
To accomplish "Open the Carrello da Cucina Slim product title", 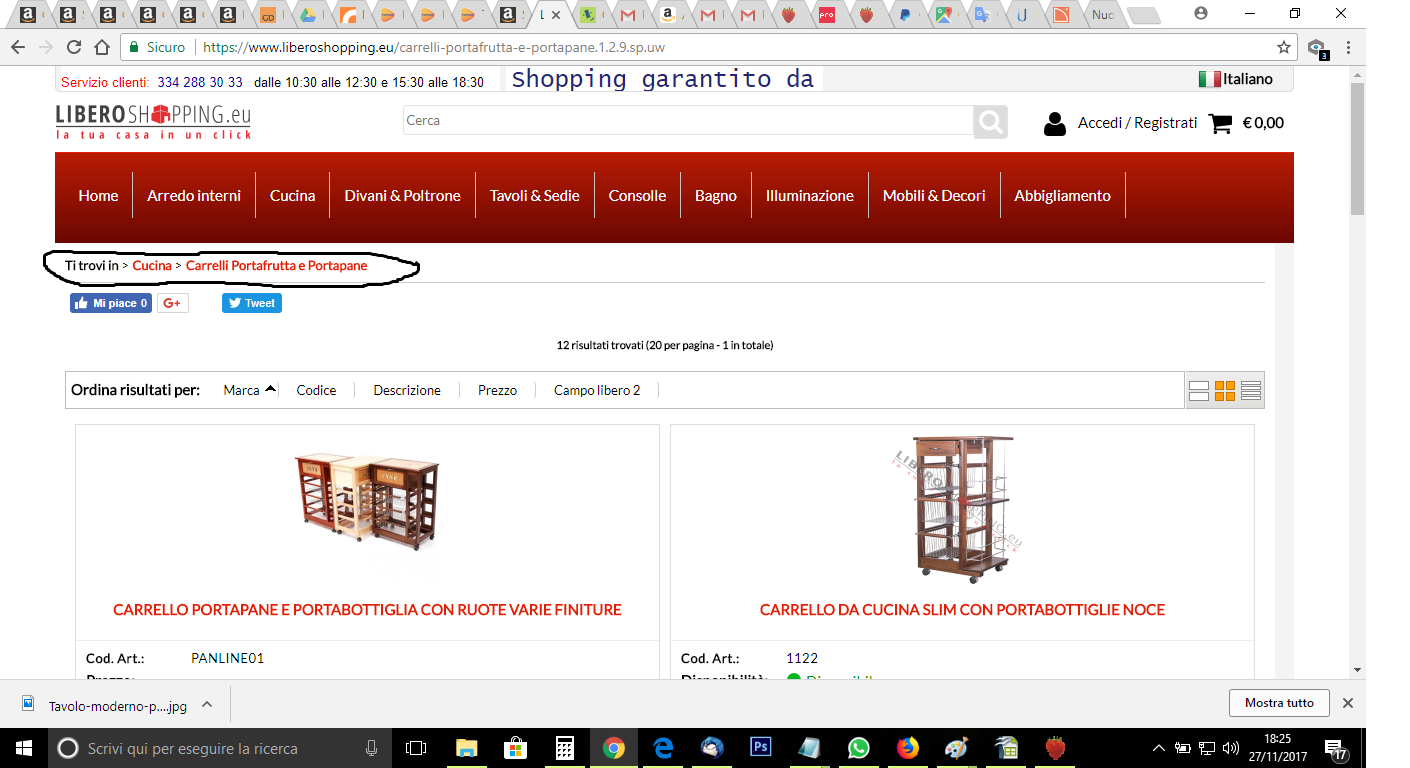I will pyautogui.click(x=962, y=610).
